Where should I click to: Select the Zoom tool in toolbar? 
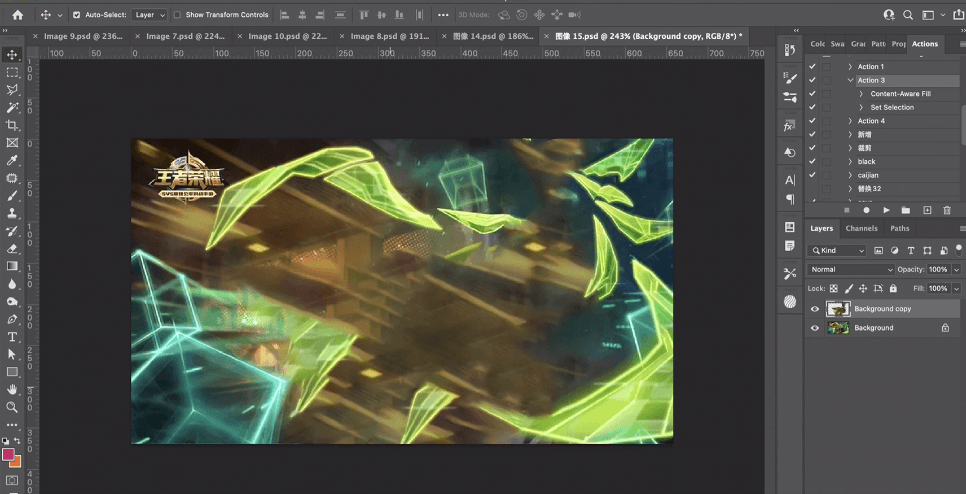tap(13, 407)
